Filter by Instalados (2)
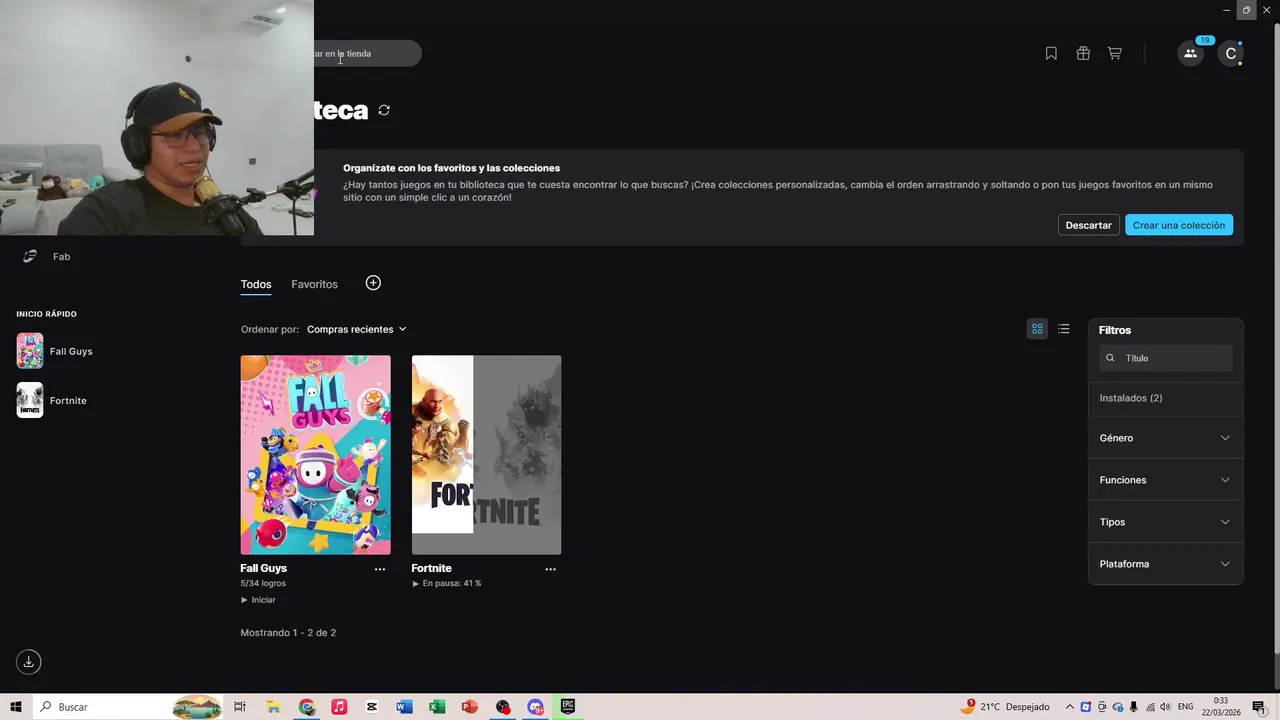The image size is (1280, 720). 1131,398
